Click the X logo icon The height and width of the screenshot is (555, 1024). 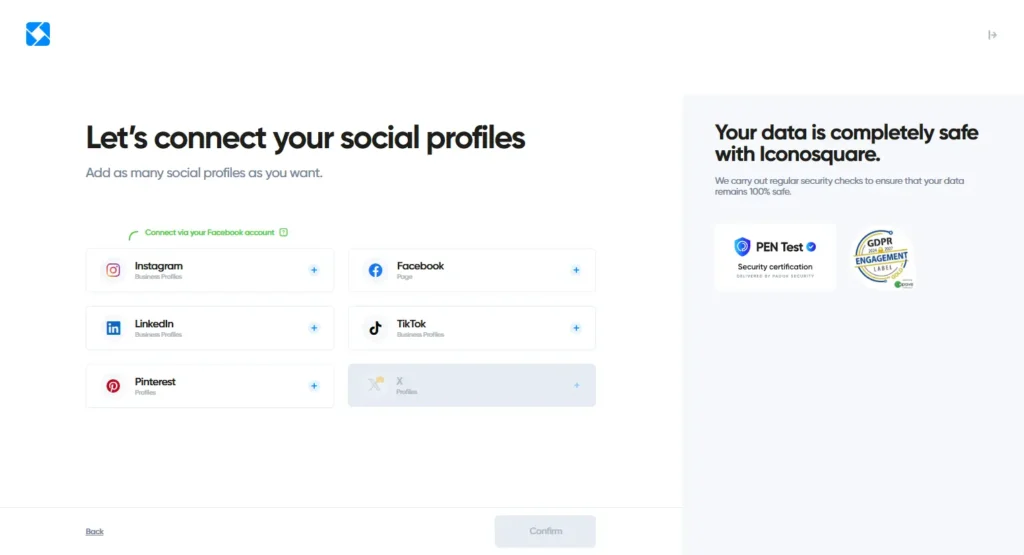(x=375, y=385)
